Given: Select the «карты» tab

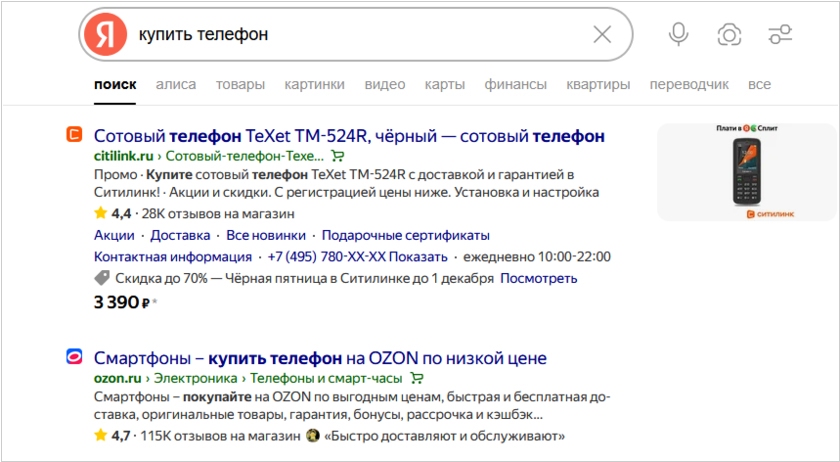Looking at the screenshot, I should (x=445, y=85).
